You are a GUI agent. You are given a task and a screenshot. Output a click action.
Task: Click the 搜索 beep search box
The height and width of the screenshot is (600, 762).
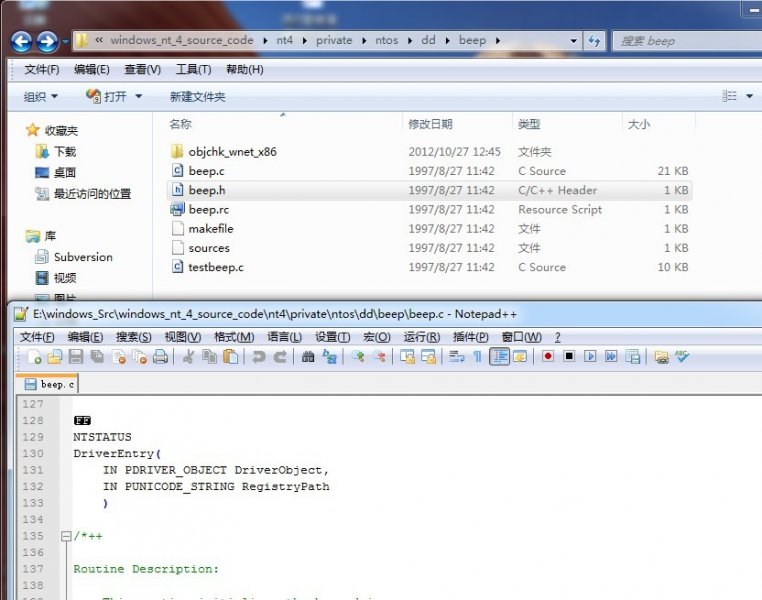[686, 41]
